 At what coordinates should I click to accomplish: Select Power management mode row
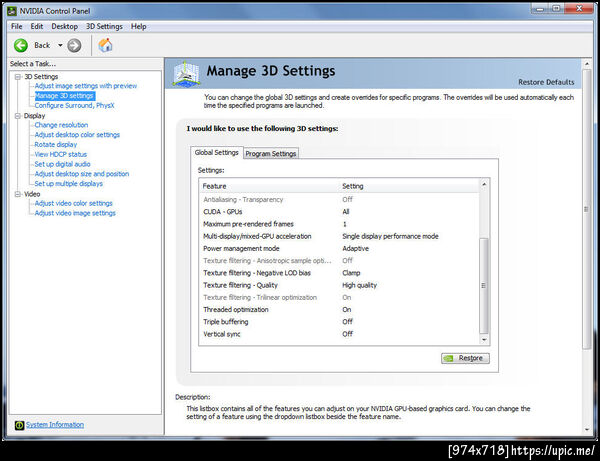point(339,248)
